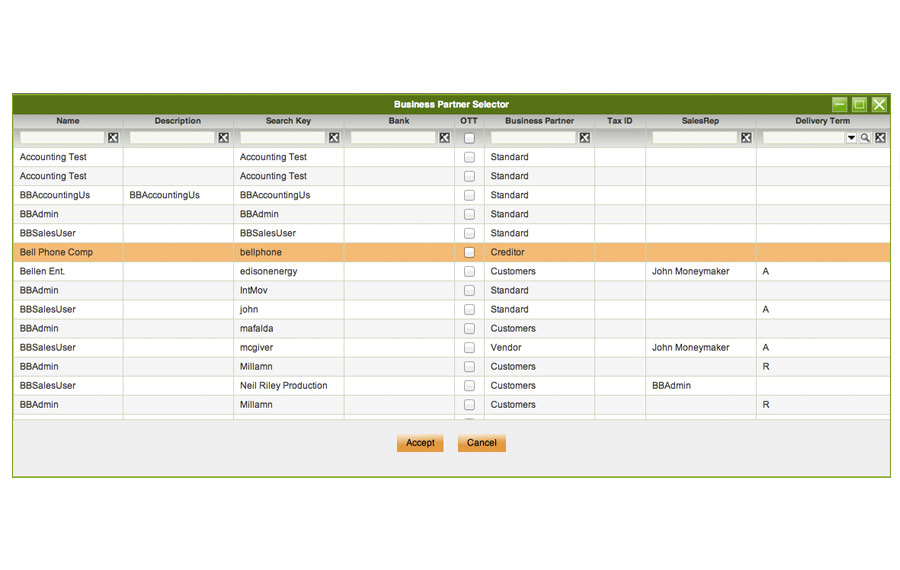Close the Business Partner Selector window

coord(879,104)
